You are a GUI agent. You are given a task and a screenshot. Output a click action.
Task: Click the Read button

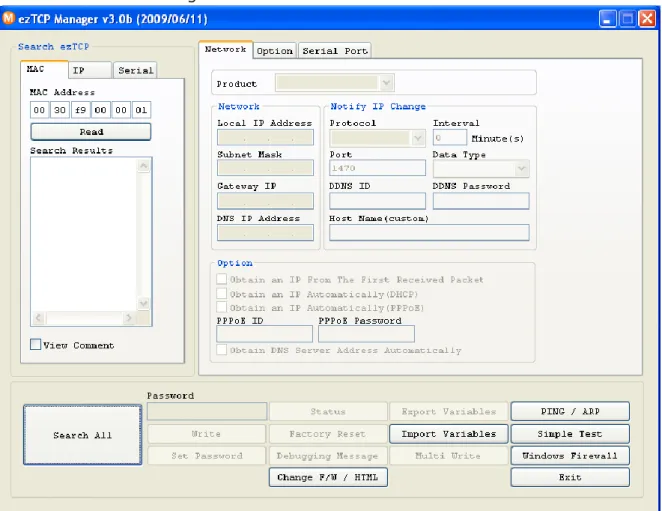(x=91, y=132)
